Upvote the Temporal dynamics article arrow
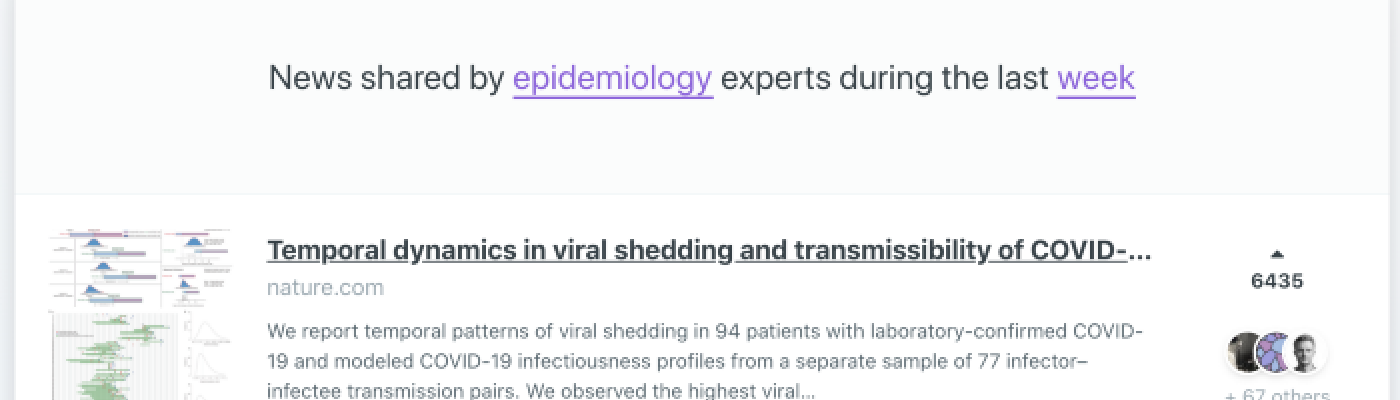 (1277, 255)
